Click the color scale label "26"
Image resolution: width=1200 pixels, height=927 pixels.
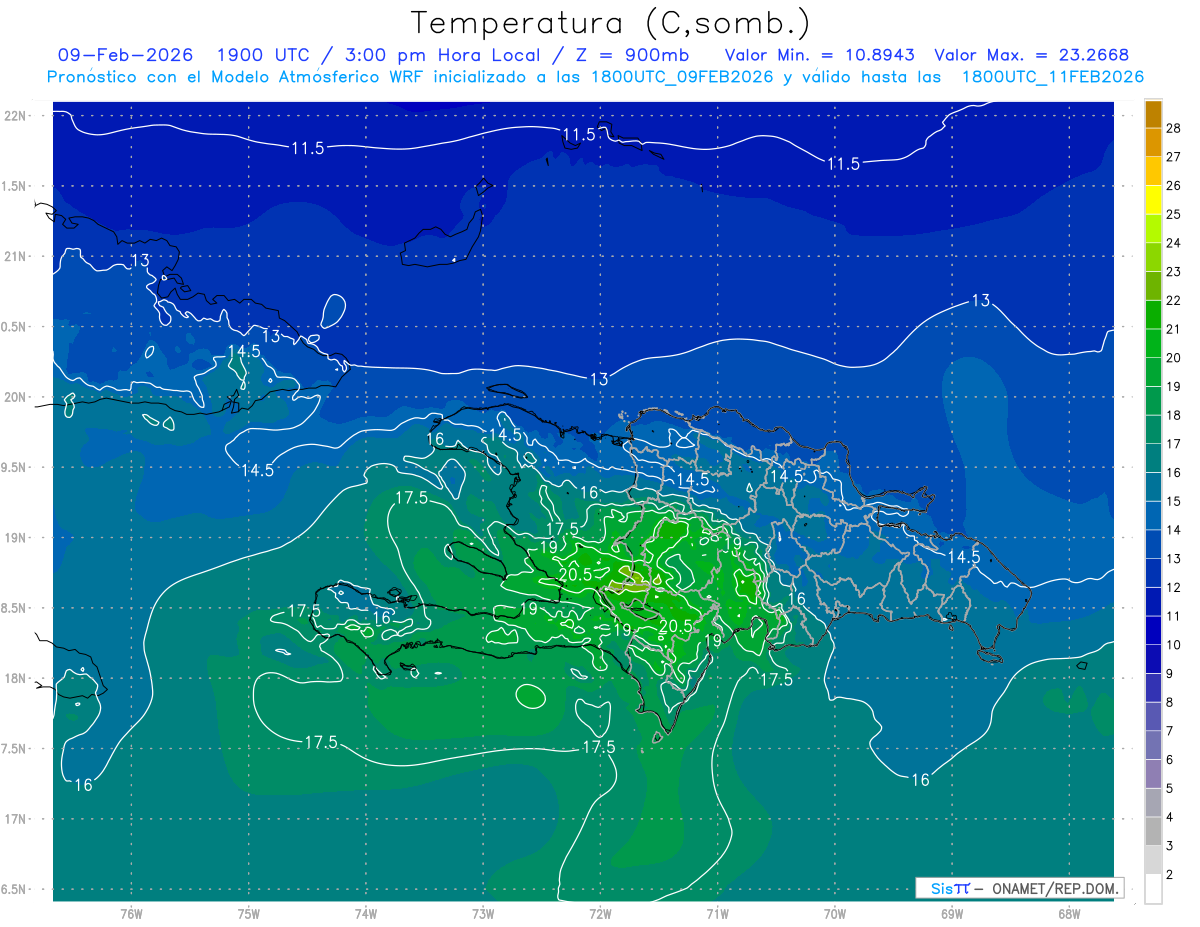pyautogui.click(x=1174, y=186)
